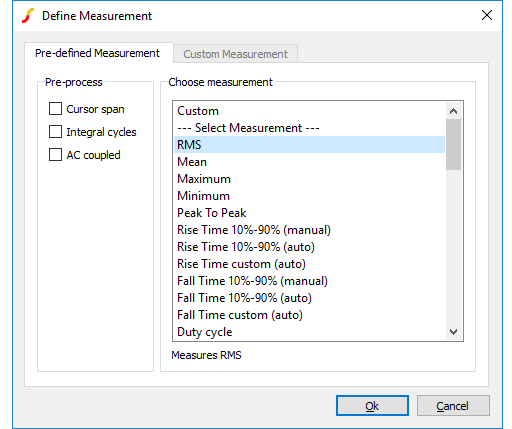Click the list scroll up arrow
The image size is (512, 429).
[x=453, y=111]
